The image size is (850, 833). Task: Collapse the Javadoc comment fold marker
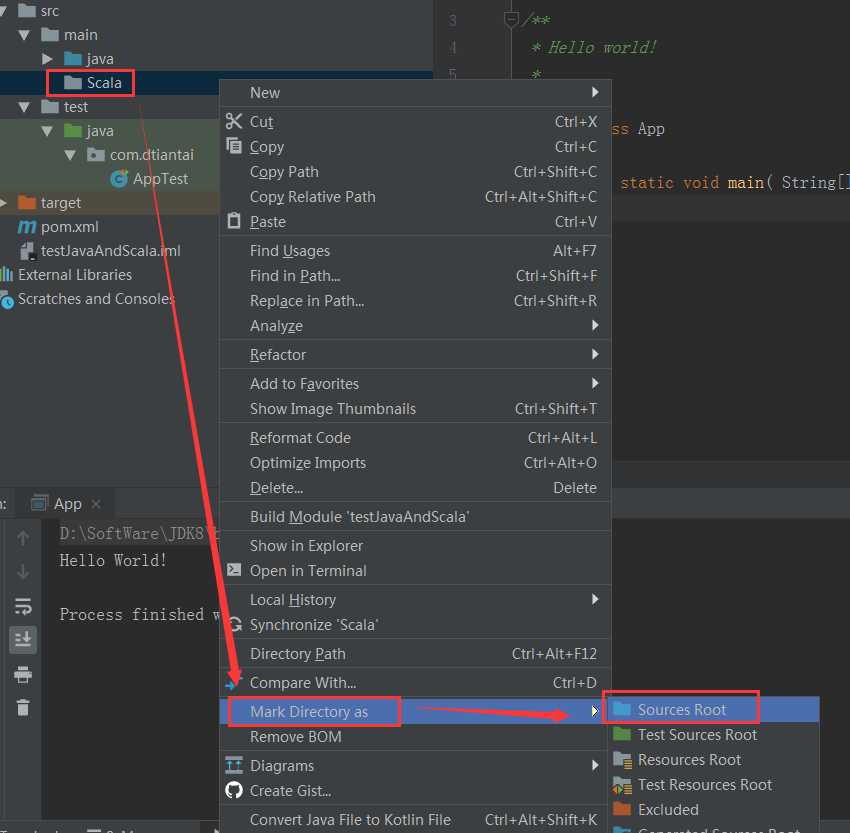point(511,20)
